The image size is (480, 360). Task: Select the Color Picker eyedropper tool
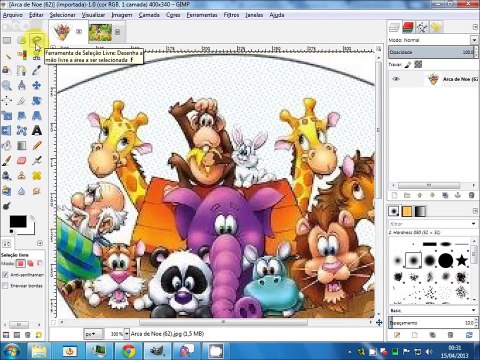coord(36,70)
